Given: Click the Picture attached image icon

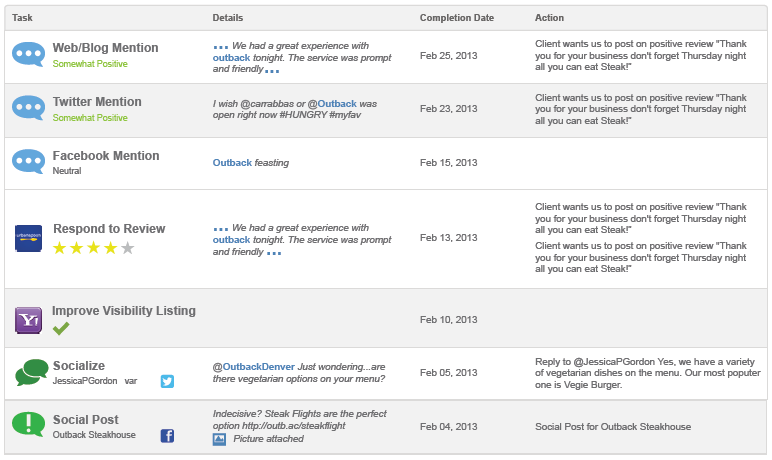Looking at the screenshot, I should point(219,439).
